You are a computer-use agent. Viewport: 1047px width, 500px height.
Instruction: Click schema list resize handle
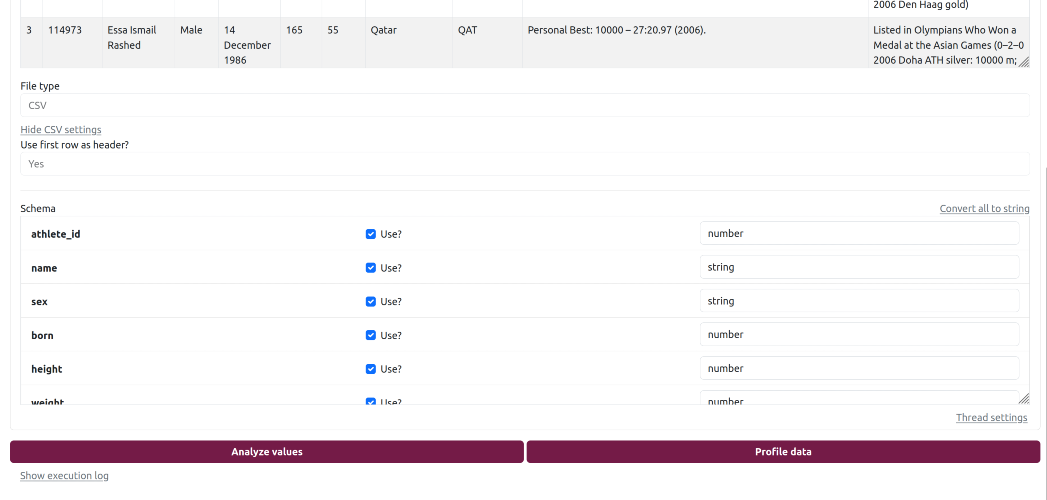click(x=1024, y=399)
